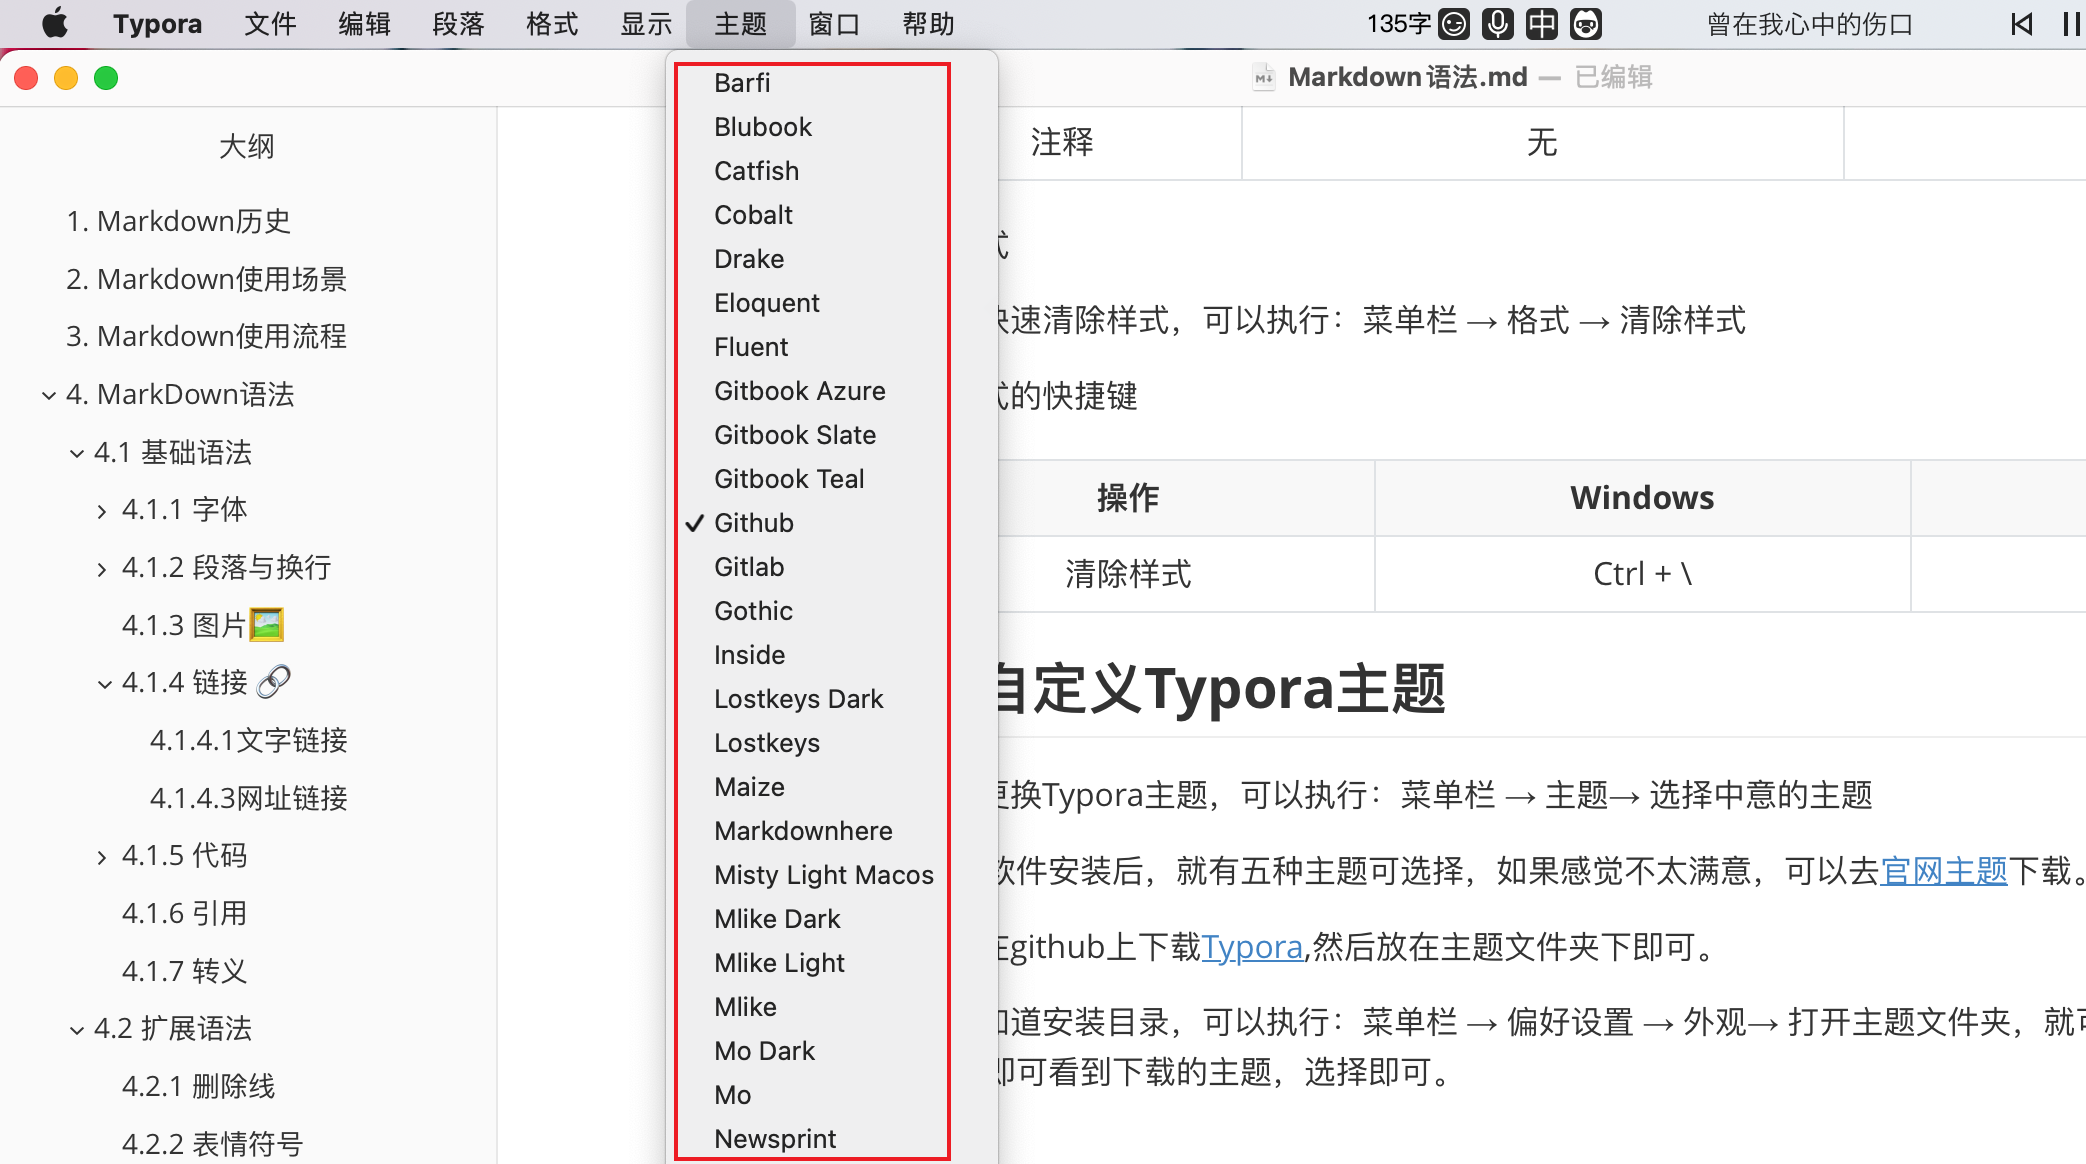Open the 编辑 menu
The height and width of the screenshot is (1164, 2086).
click(x=364, y=23)
